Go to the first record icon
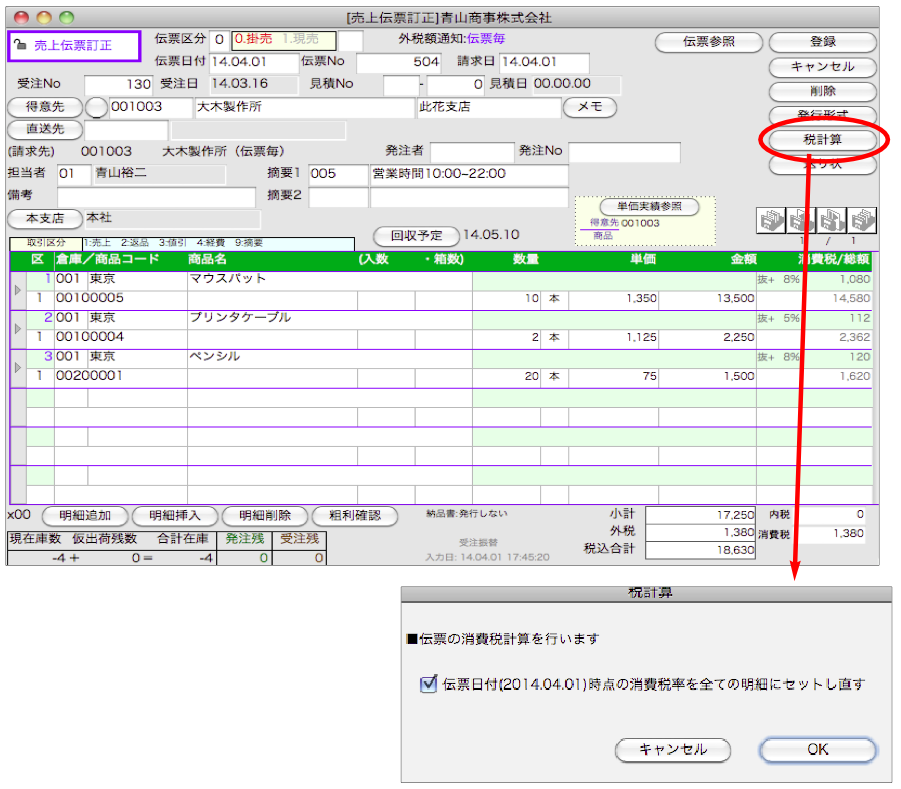The height and width of the screenshot is (789, 901). tap(771, 221)
